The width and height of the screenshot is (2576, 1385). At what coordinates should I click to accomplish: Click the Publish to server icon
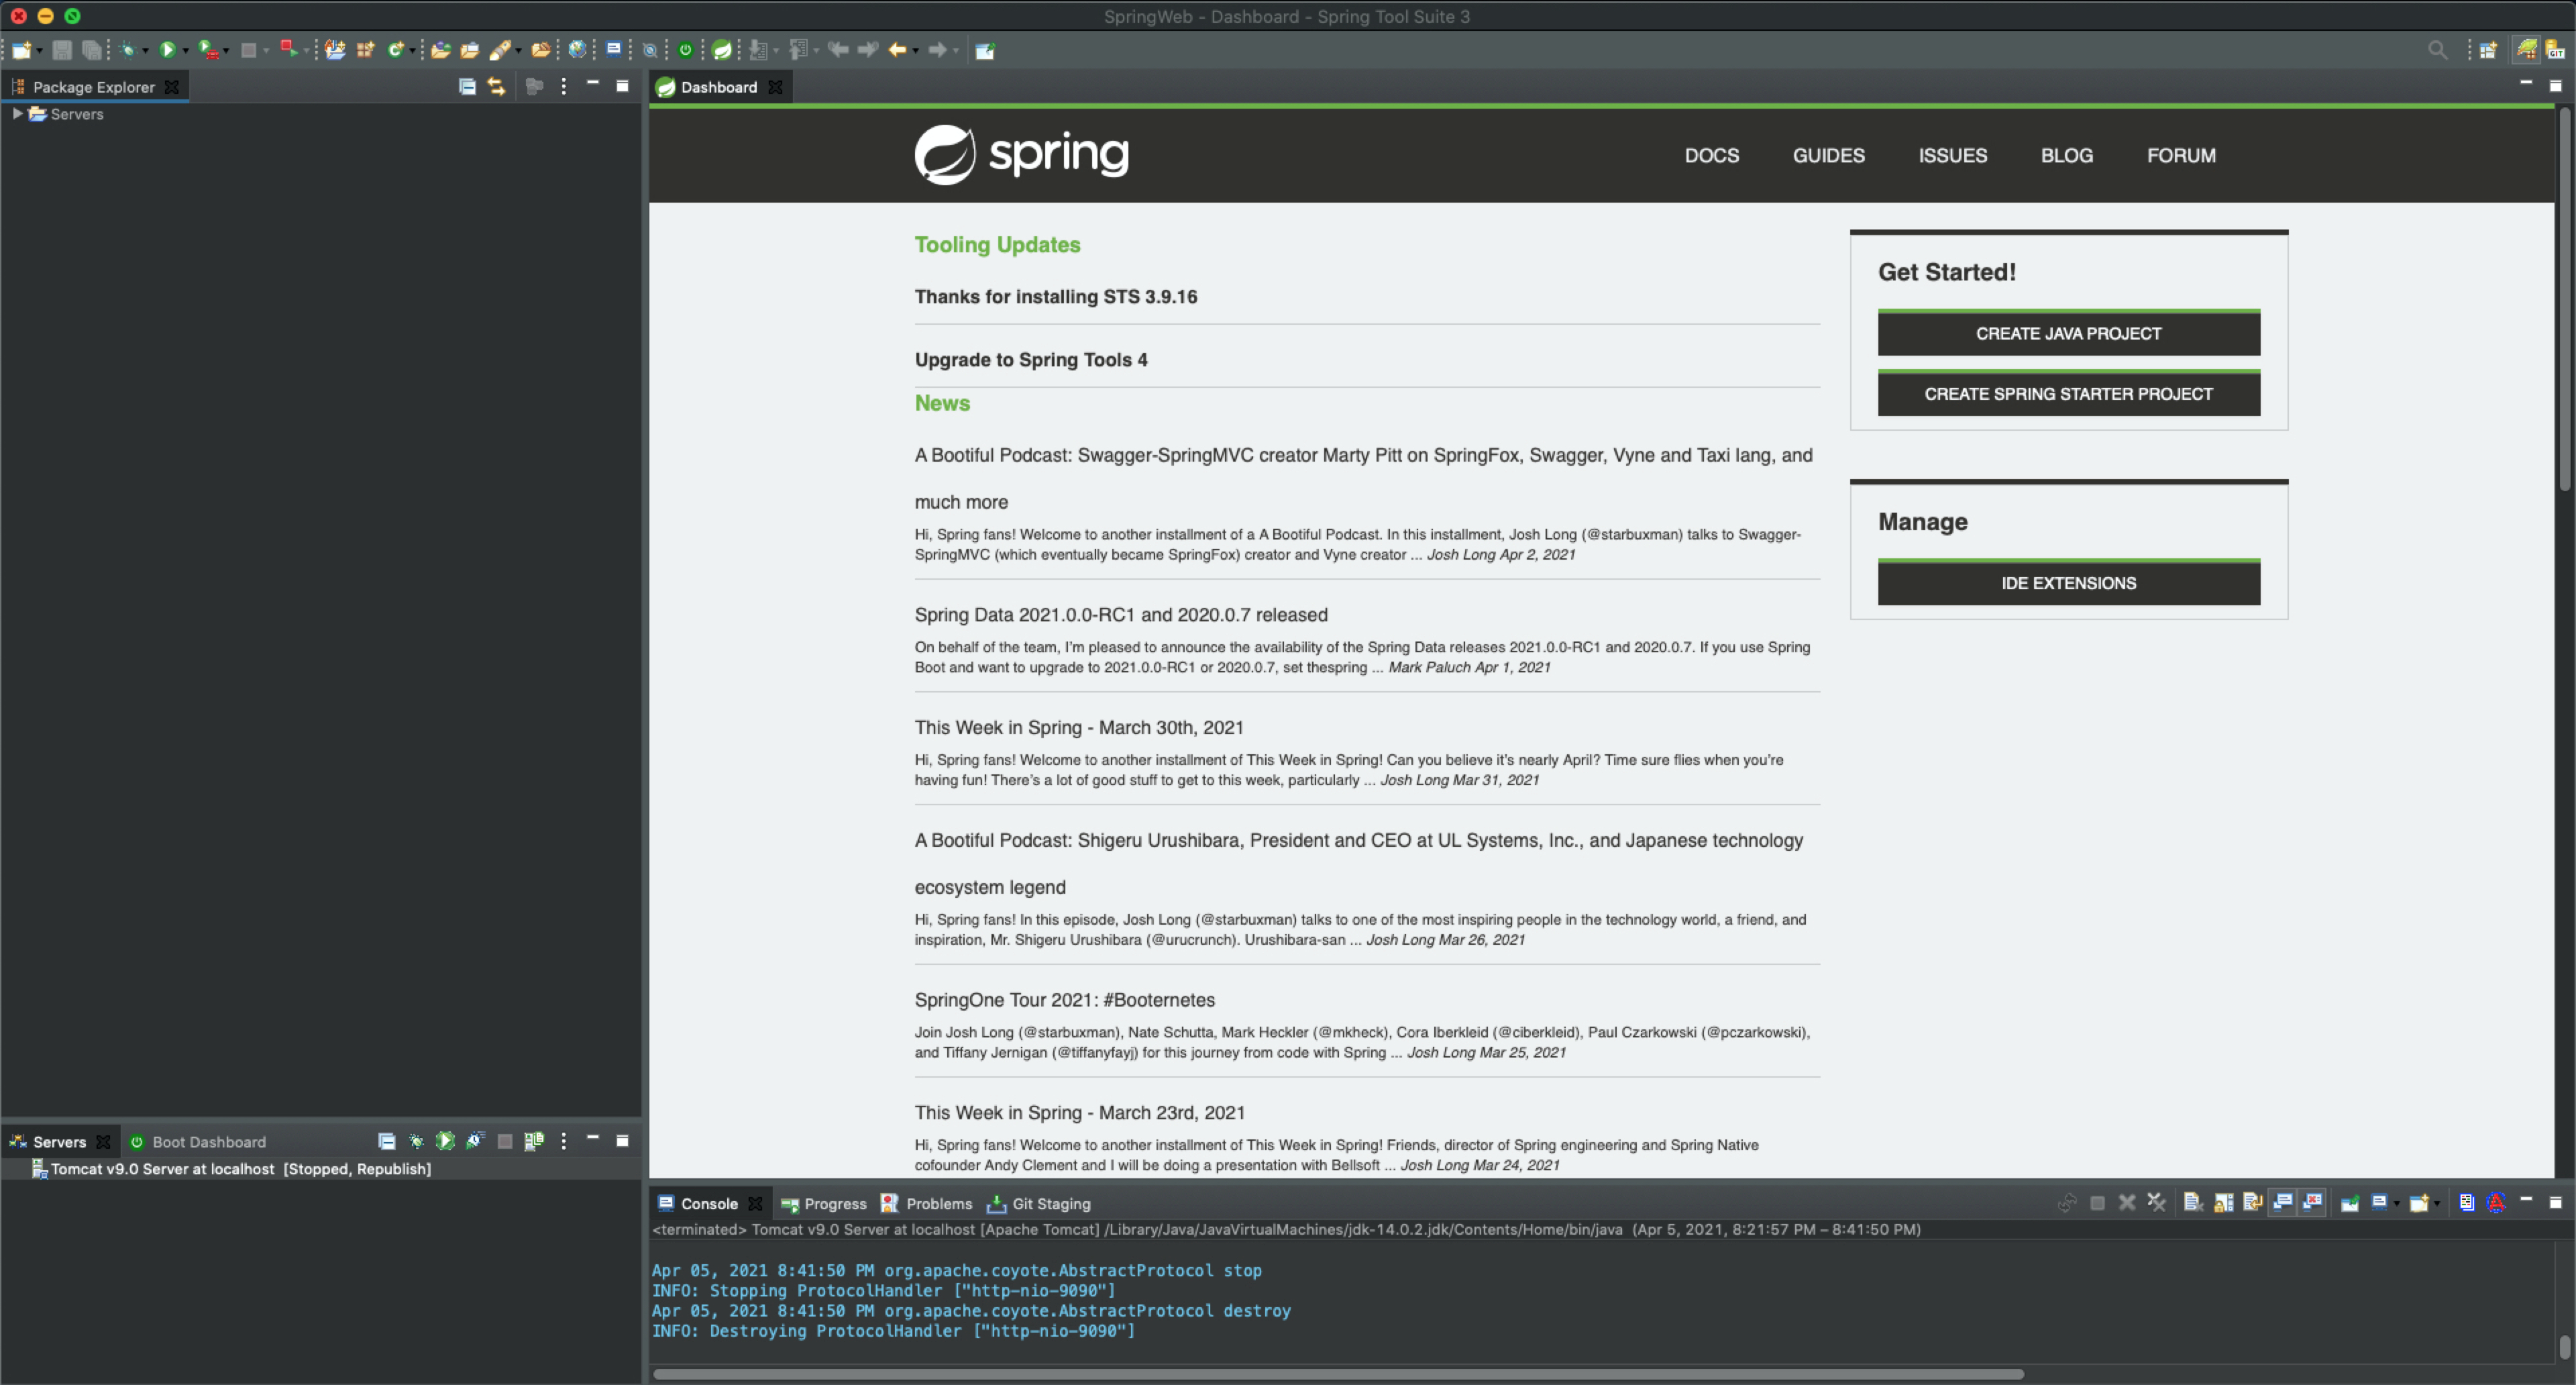click(534, 1141)
